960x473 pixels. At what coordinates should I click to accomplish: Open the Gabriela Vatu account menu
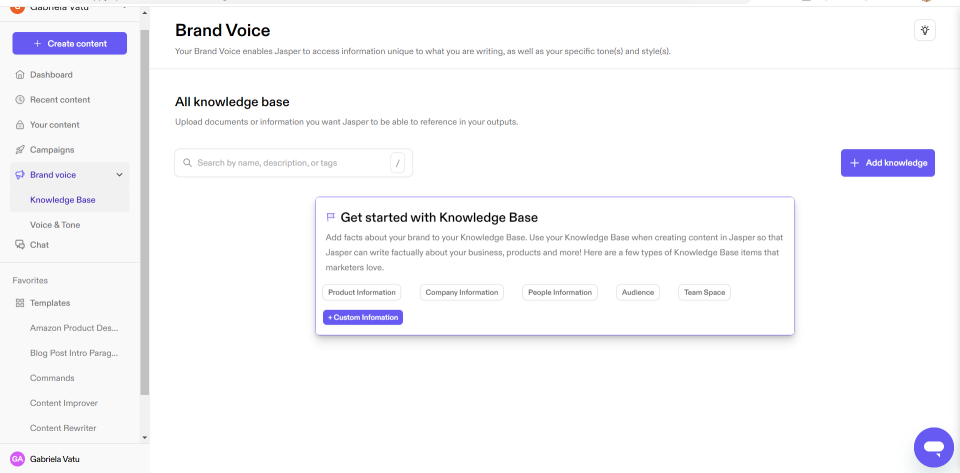[60, 459]
